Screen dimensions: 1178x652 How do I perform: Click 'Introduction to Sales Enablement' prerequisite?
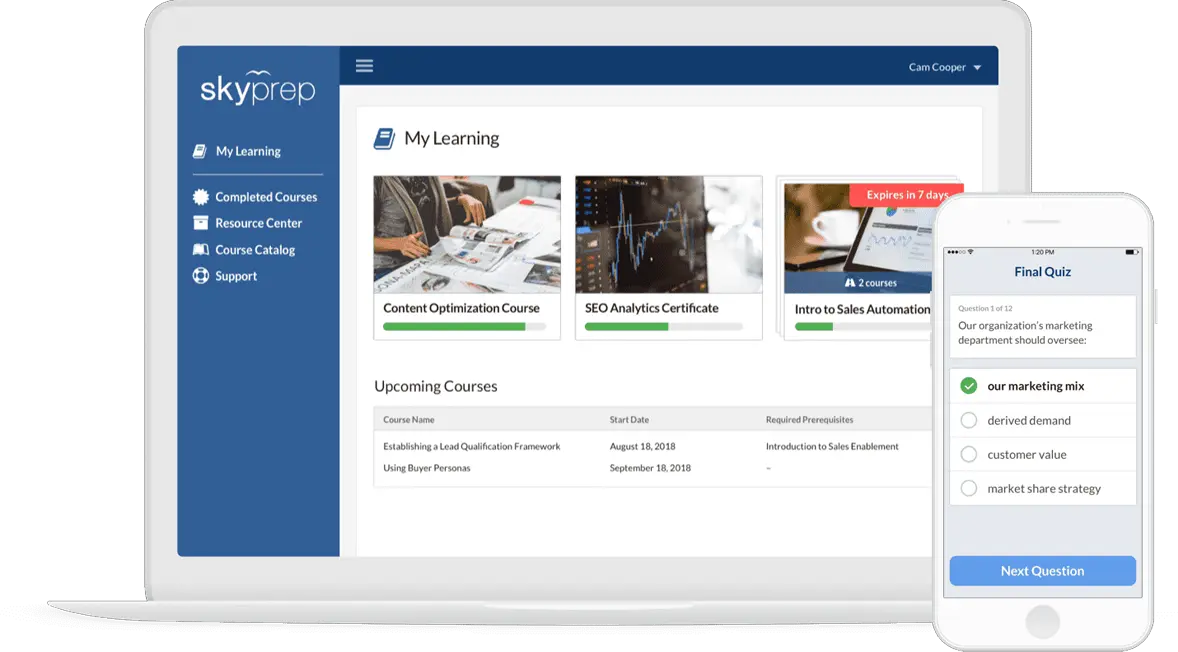pyautogui.click(x=832, y=446)
